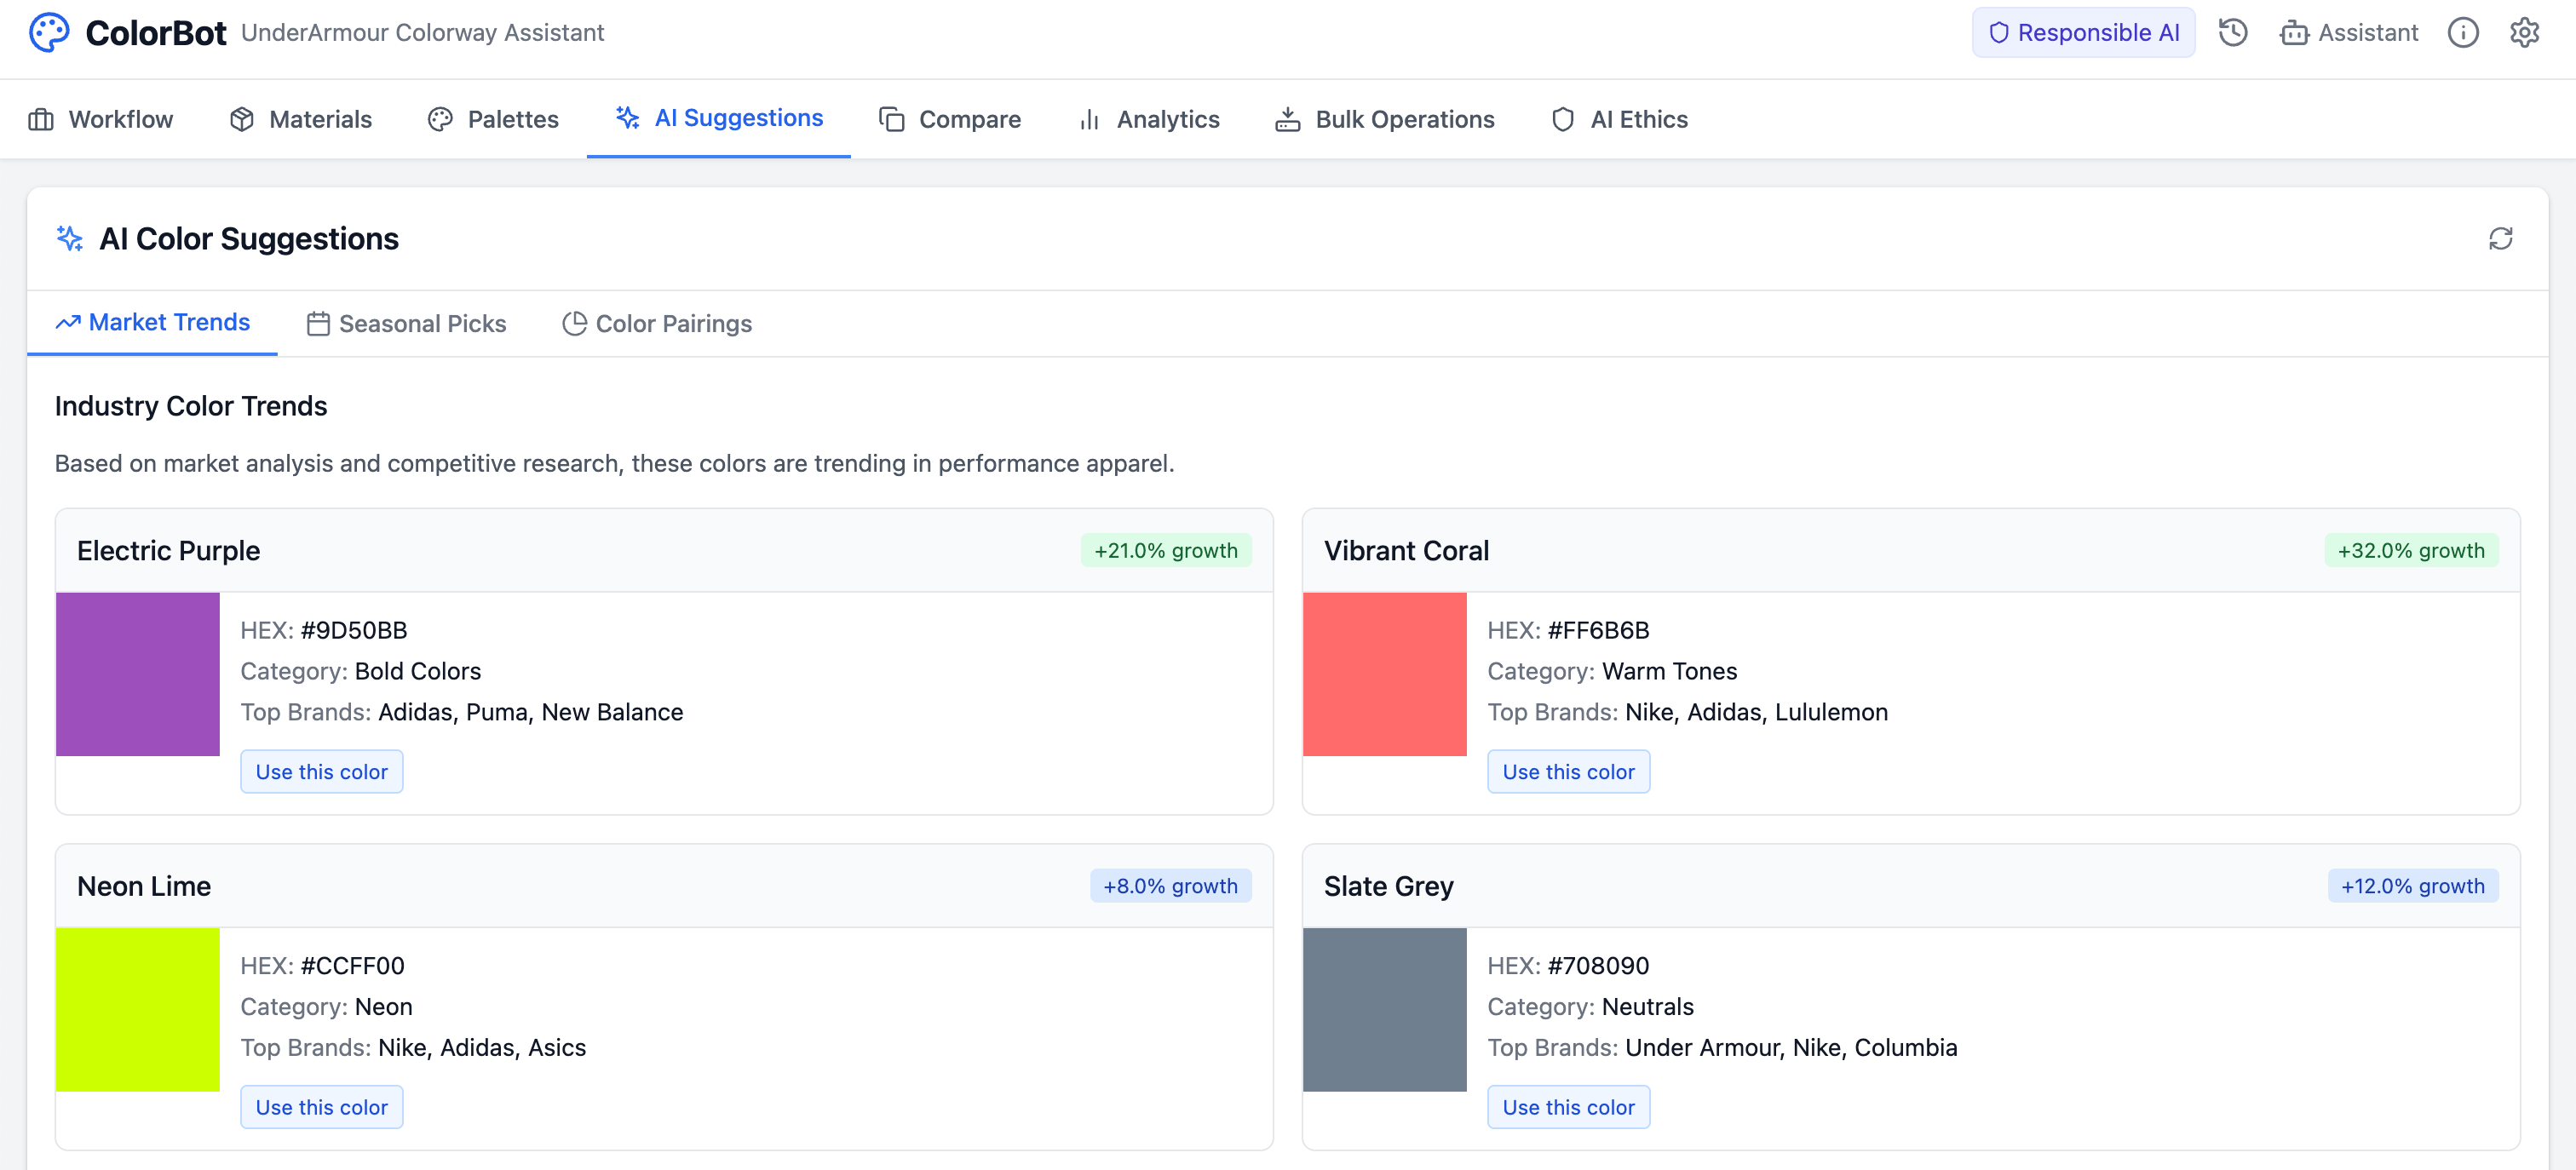Open the Workflow tab

point(101,120)
